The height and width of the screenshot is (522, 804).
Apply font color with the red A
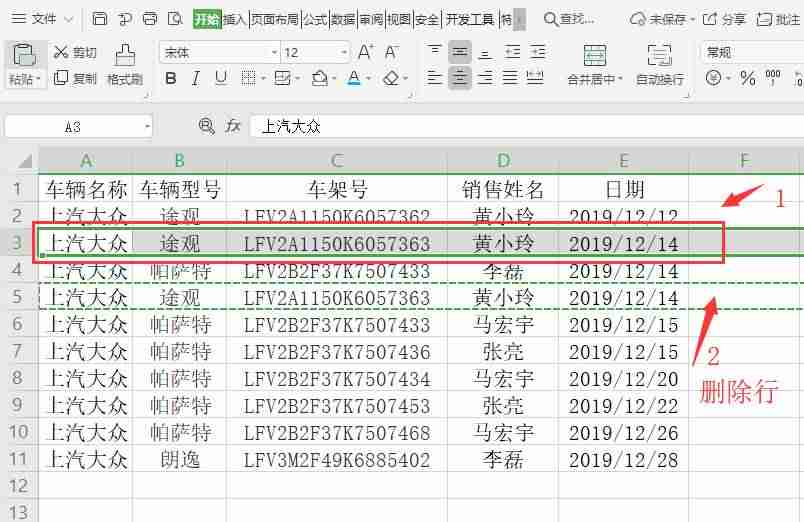(x=354, y=78)
